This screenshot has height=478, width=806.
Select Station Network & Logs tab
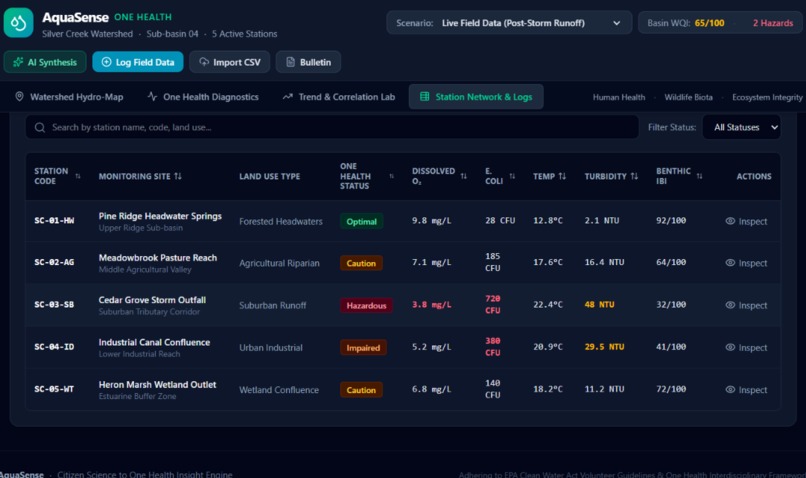click(476, 97)
